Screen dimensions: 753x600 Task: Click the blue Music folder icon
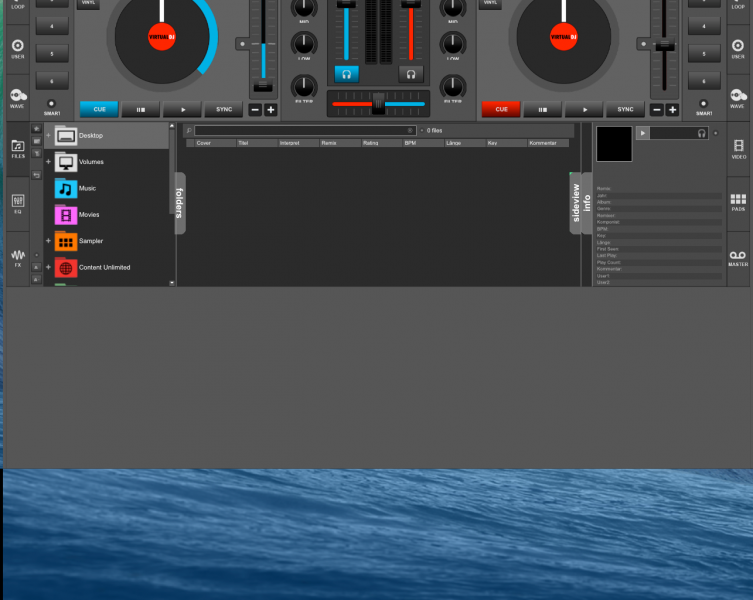pyautogui.click(x=66, y=188)
